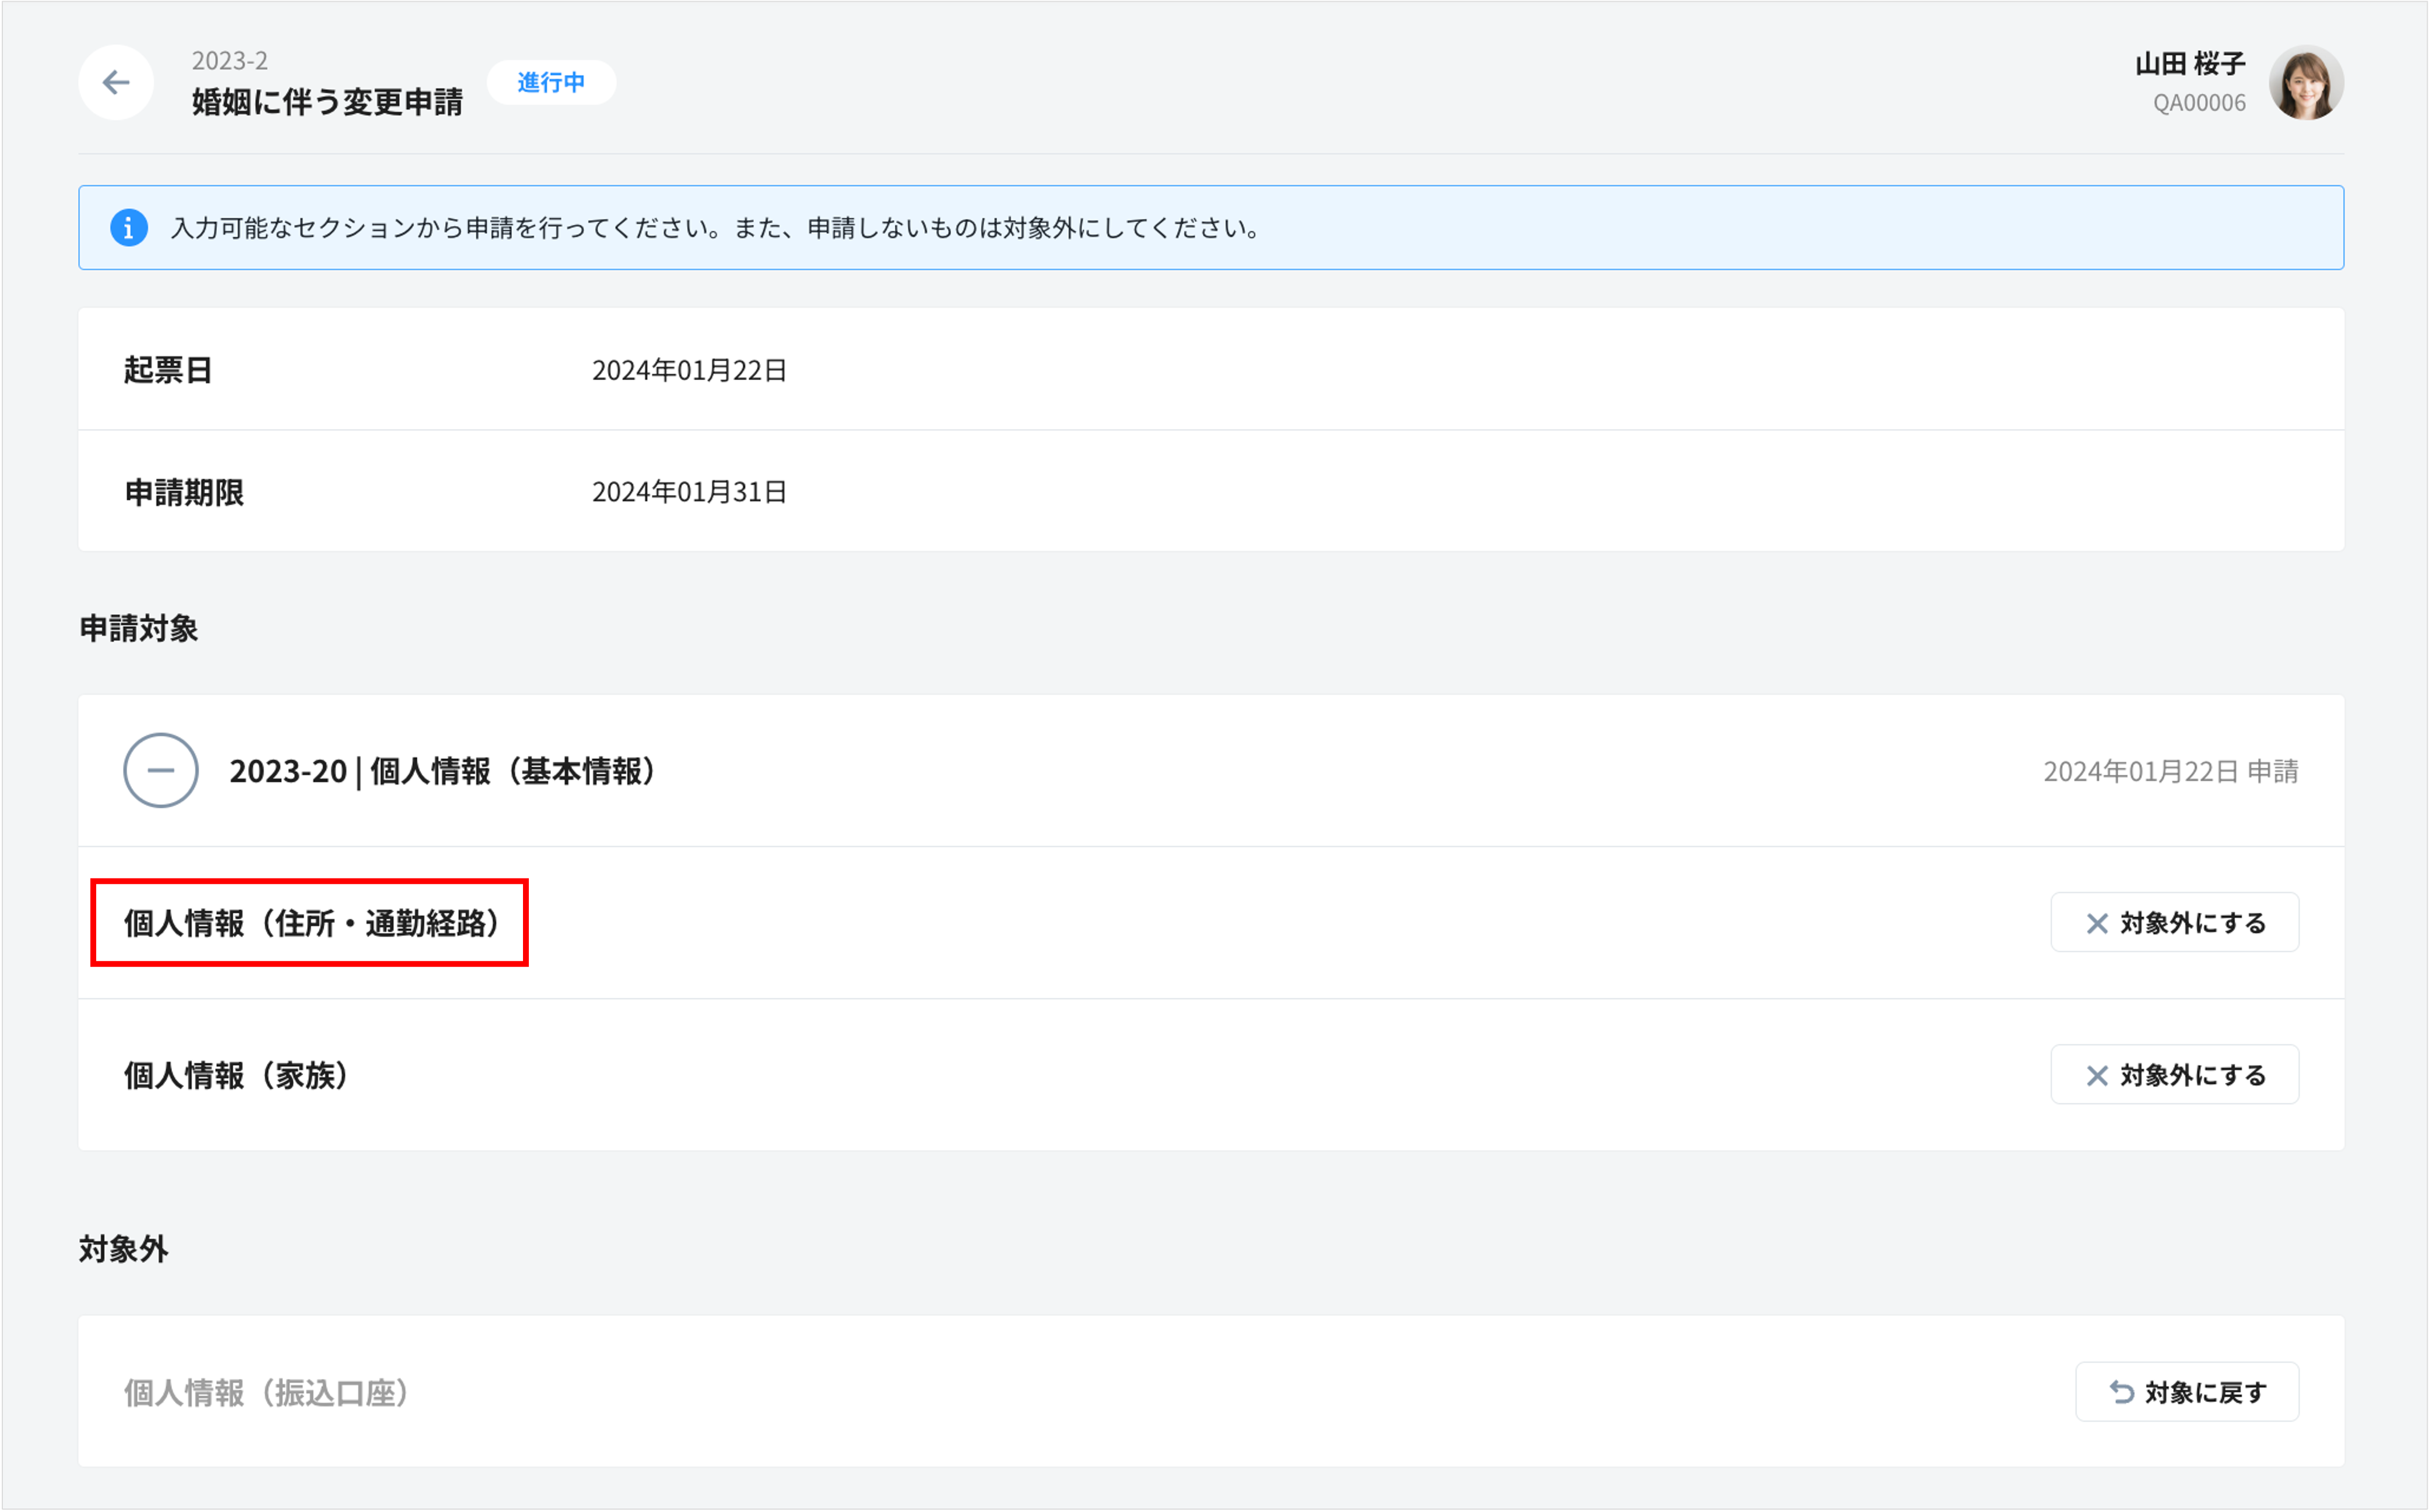Restore 個人情報（振込口座）to the application targets
The image size is (2429, 1512).
point(2188,1391)
